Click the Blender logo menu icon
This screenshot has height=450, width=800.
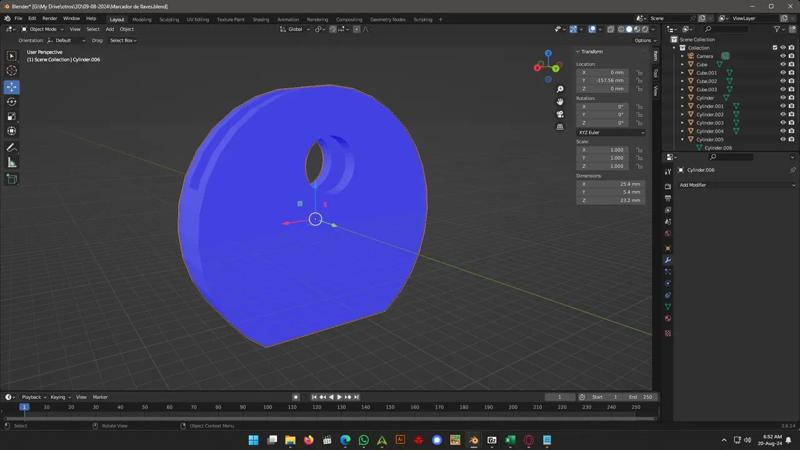(x=7, y=18)
